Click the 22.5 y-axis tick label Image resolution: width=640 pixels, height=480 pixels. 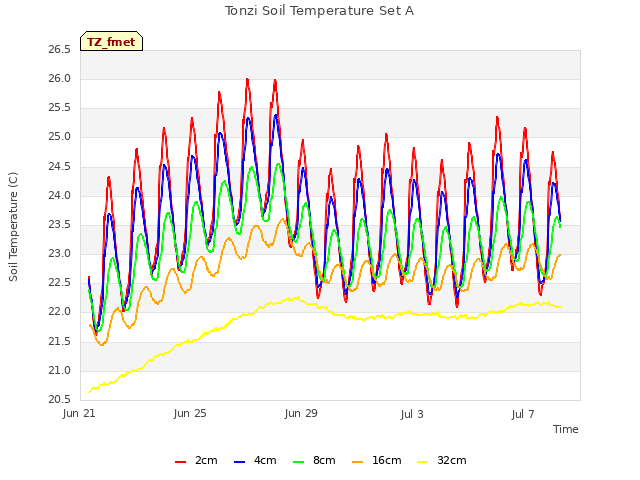coord(60,283)
